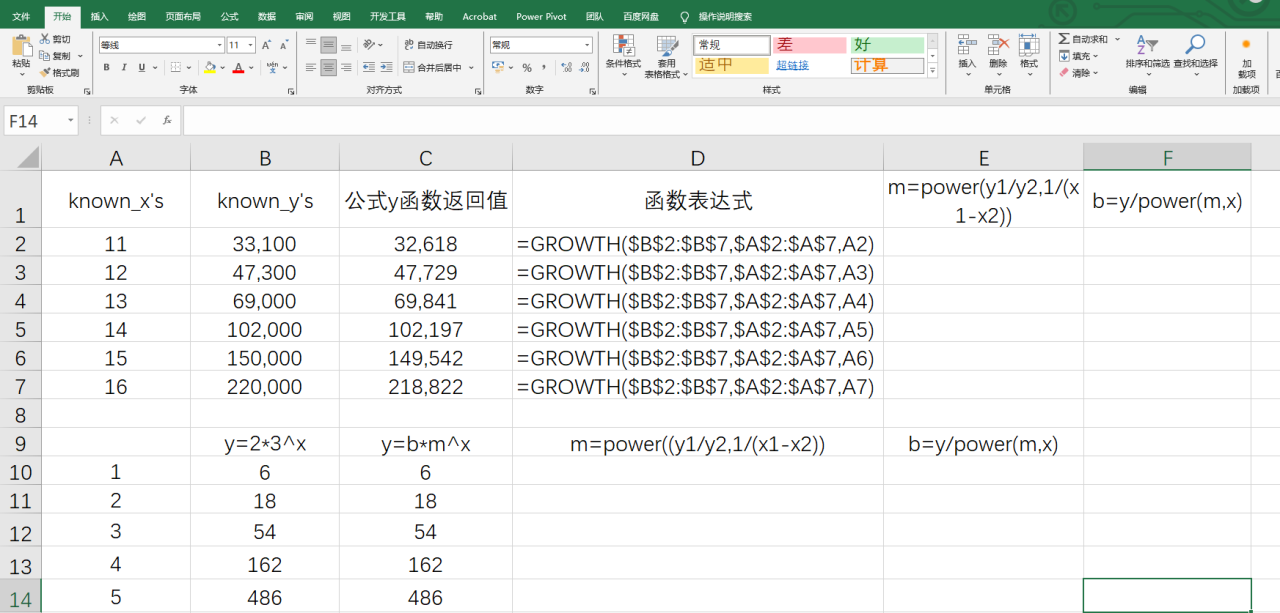
Task: Toggle top vertical alignment
Action: pos(311,44)
